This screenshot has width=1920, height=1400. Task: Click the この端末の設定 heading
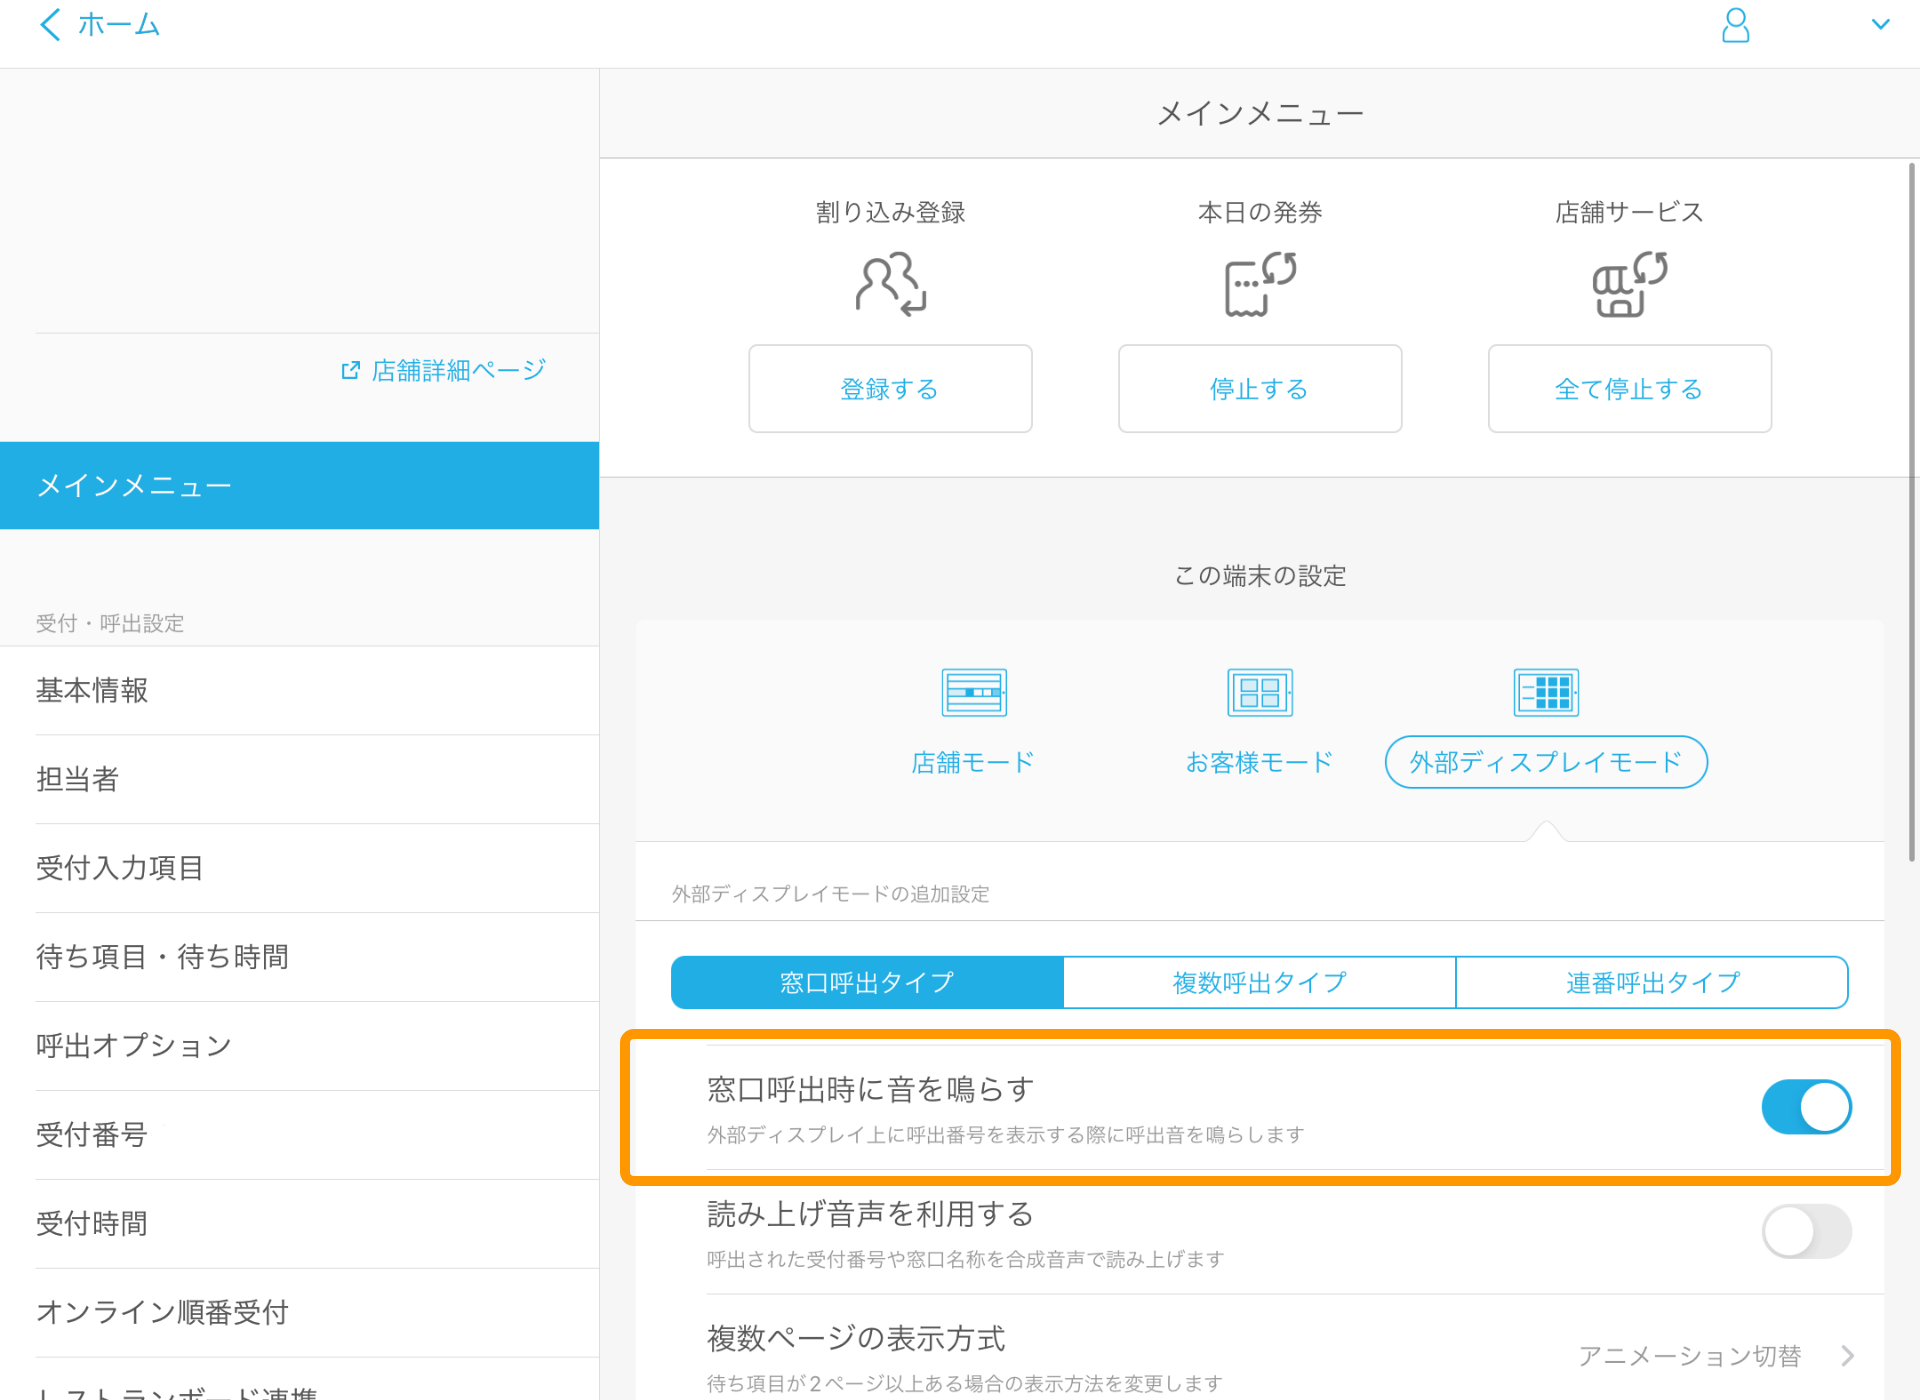(x=1260, y=576)
